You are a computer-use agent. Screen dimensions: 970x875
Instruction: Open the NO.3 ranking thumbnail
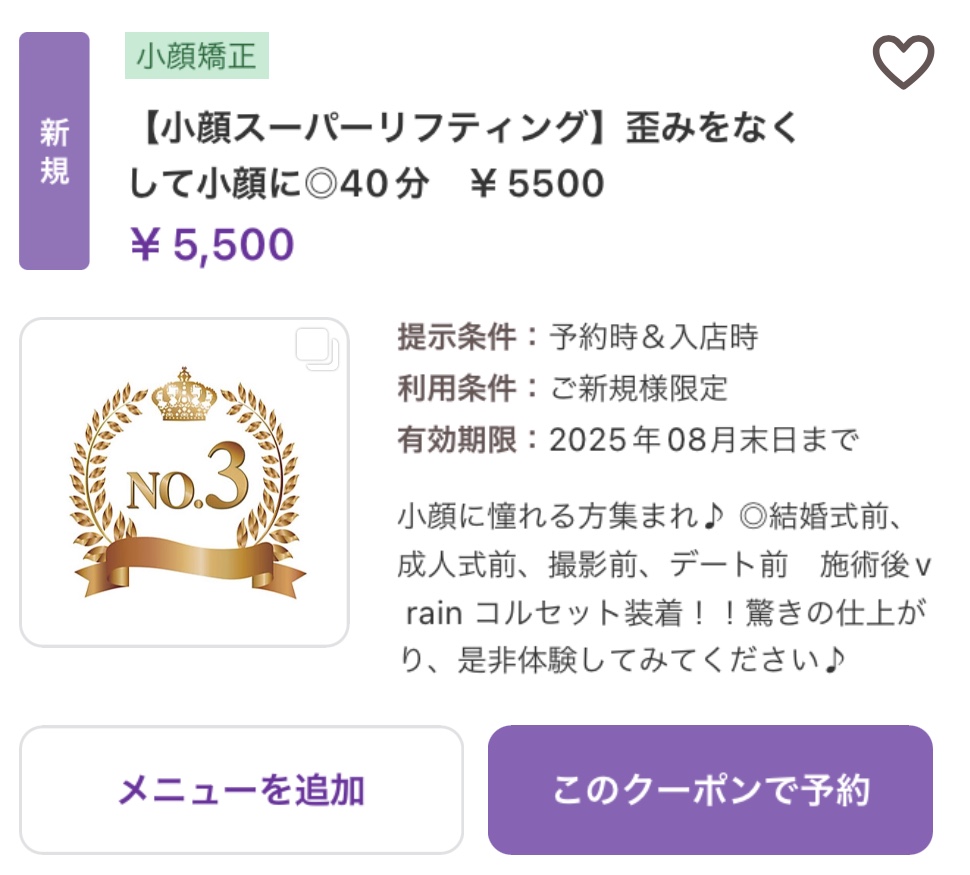[184, 483]
